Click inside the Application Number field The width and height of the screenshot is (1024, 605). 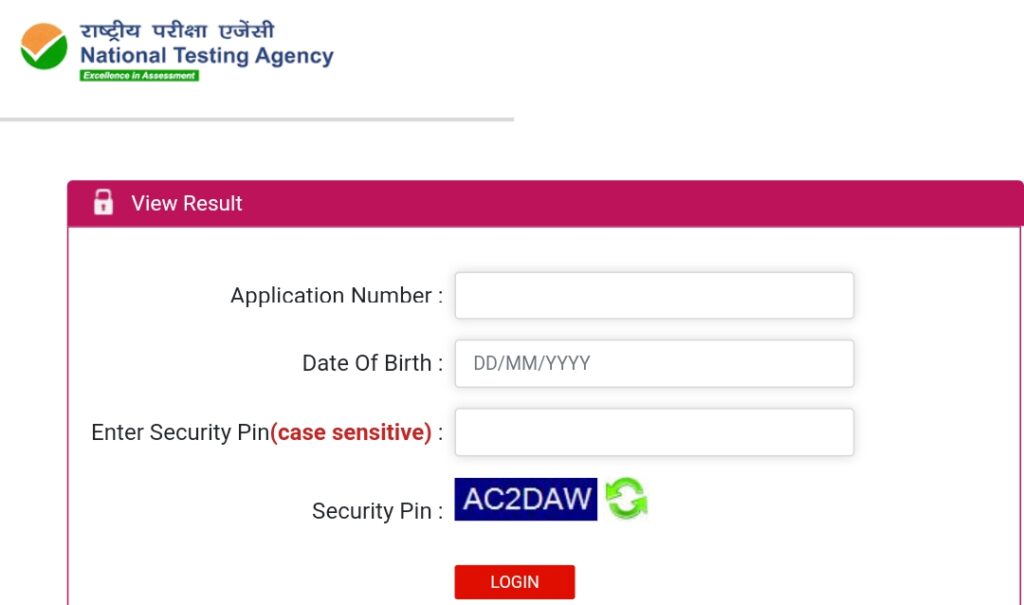[x=654, y=295]
